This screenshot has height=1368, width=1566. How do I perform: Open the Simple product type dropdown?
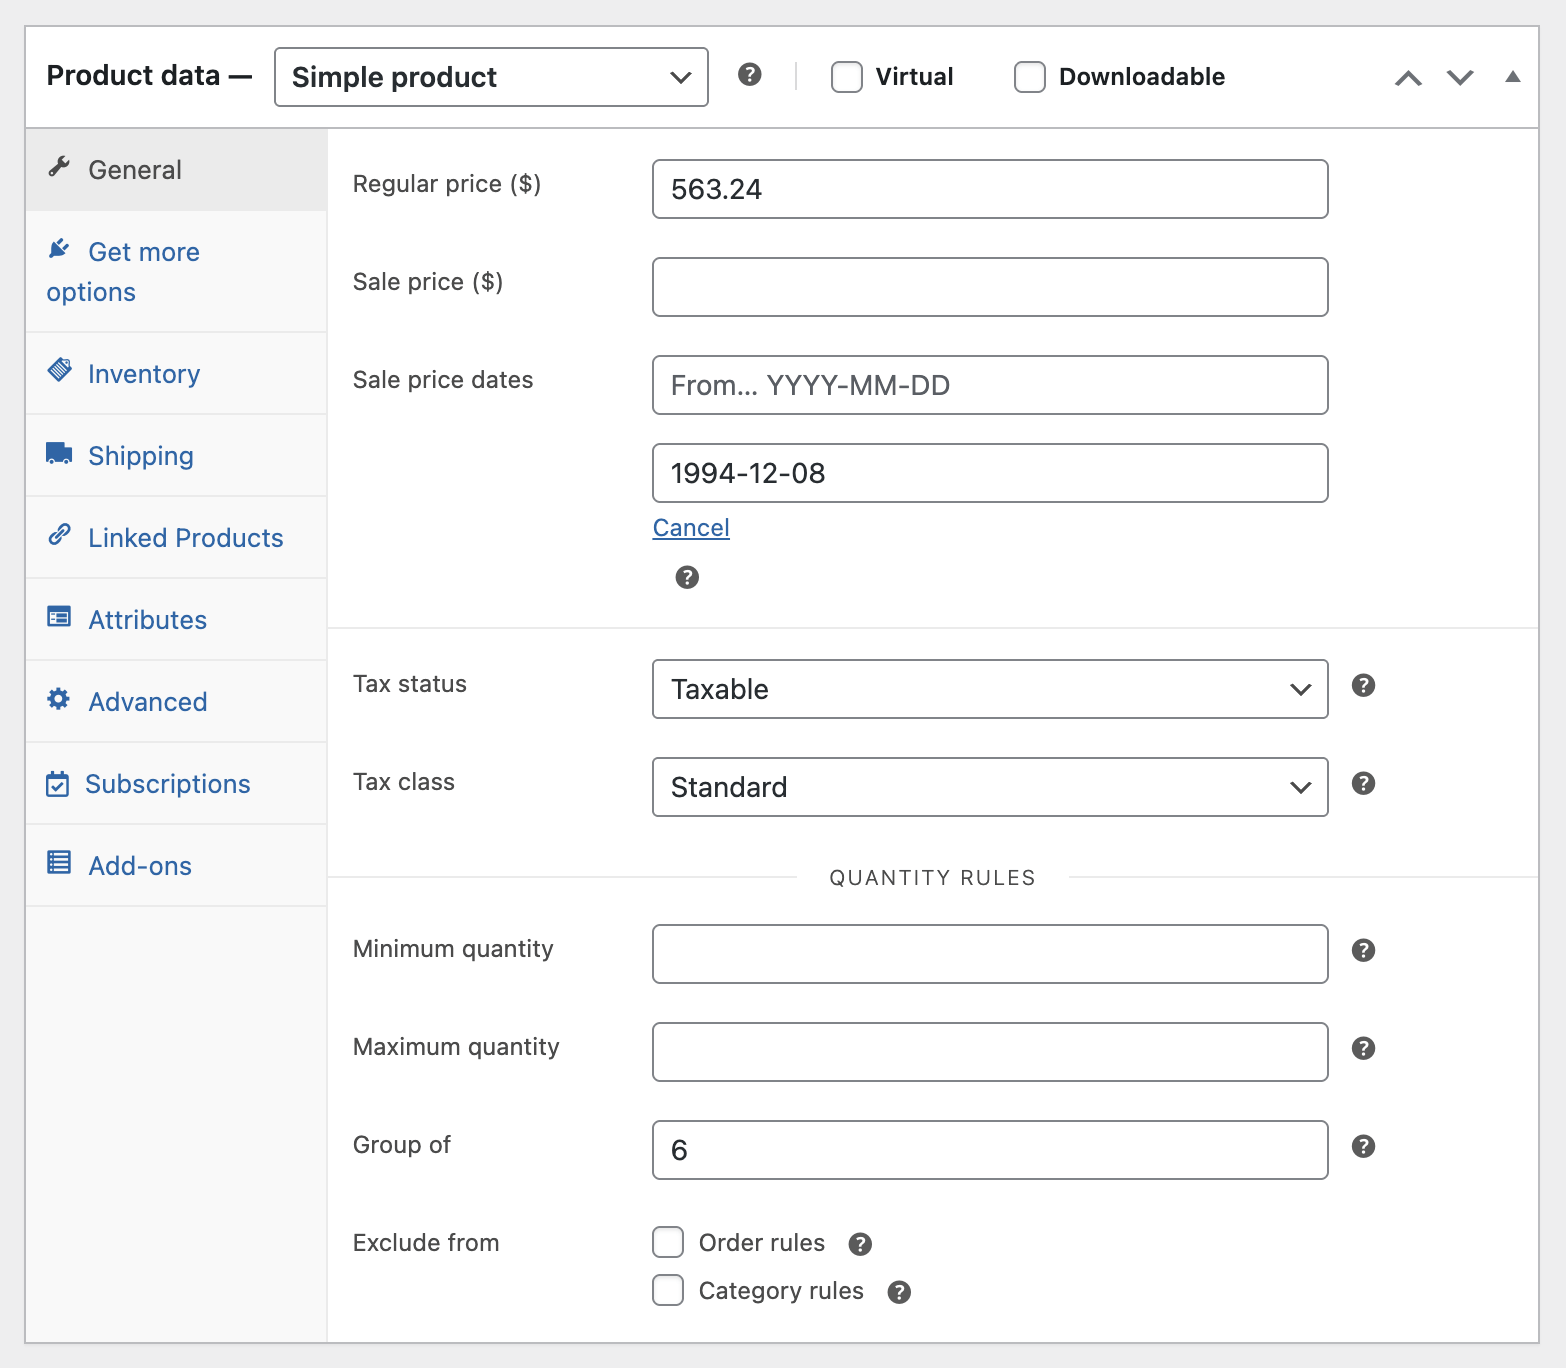pos(491,77)
